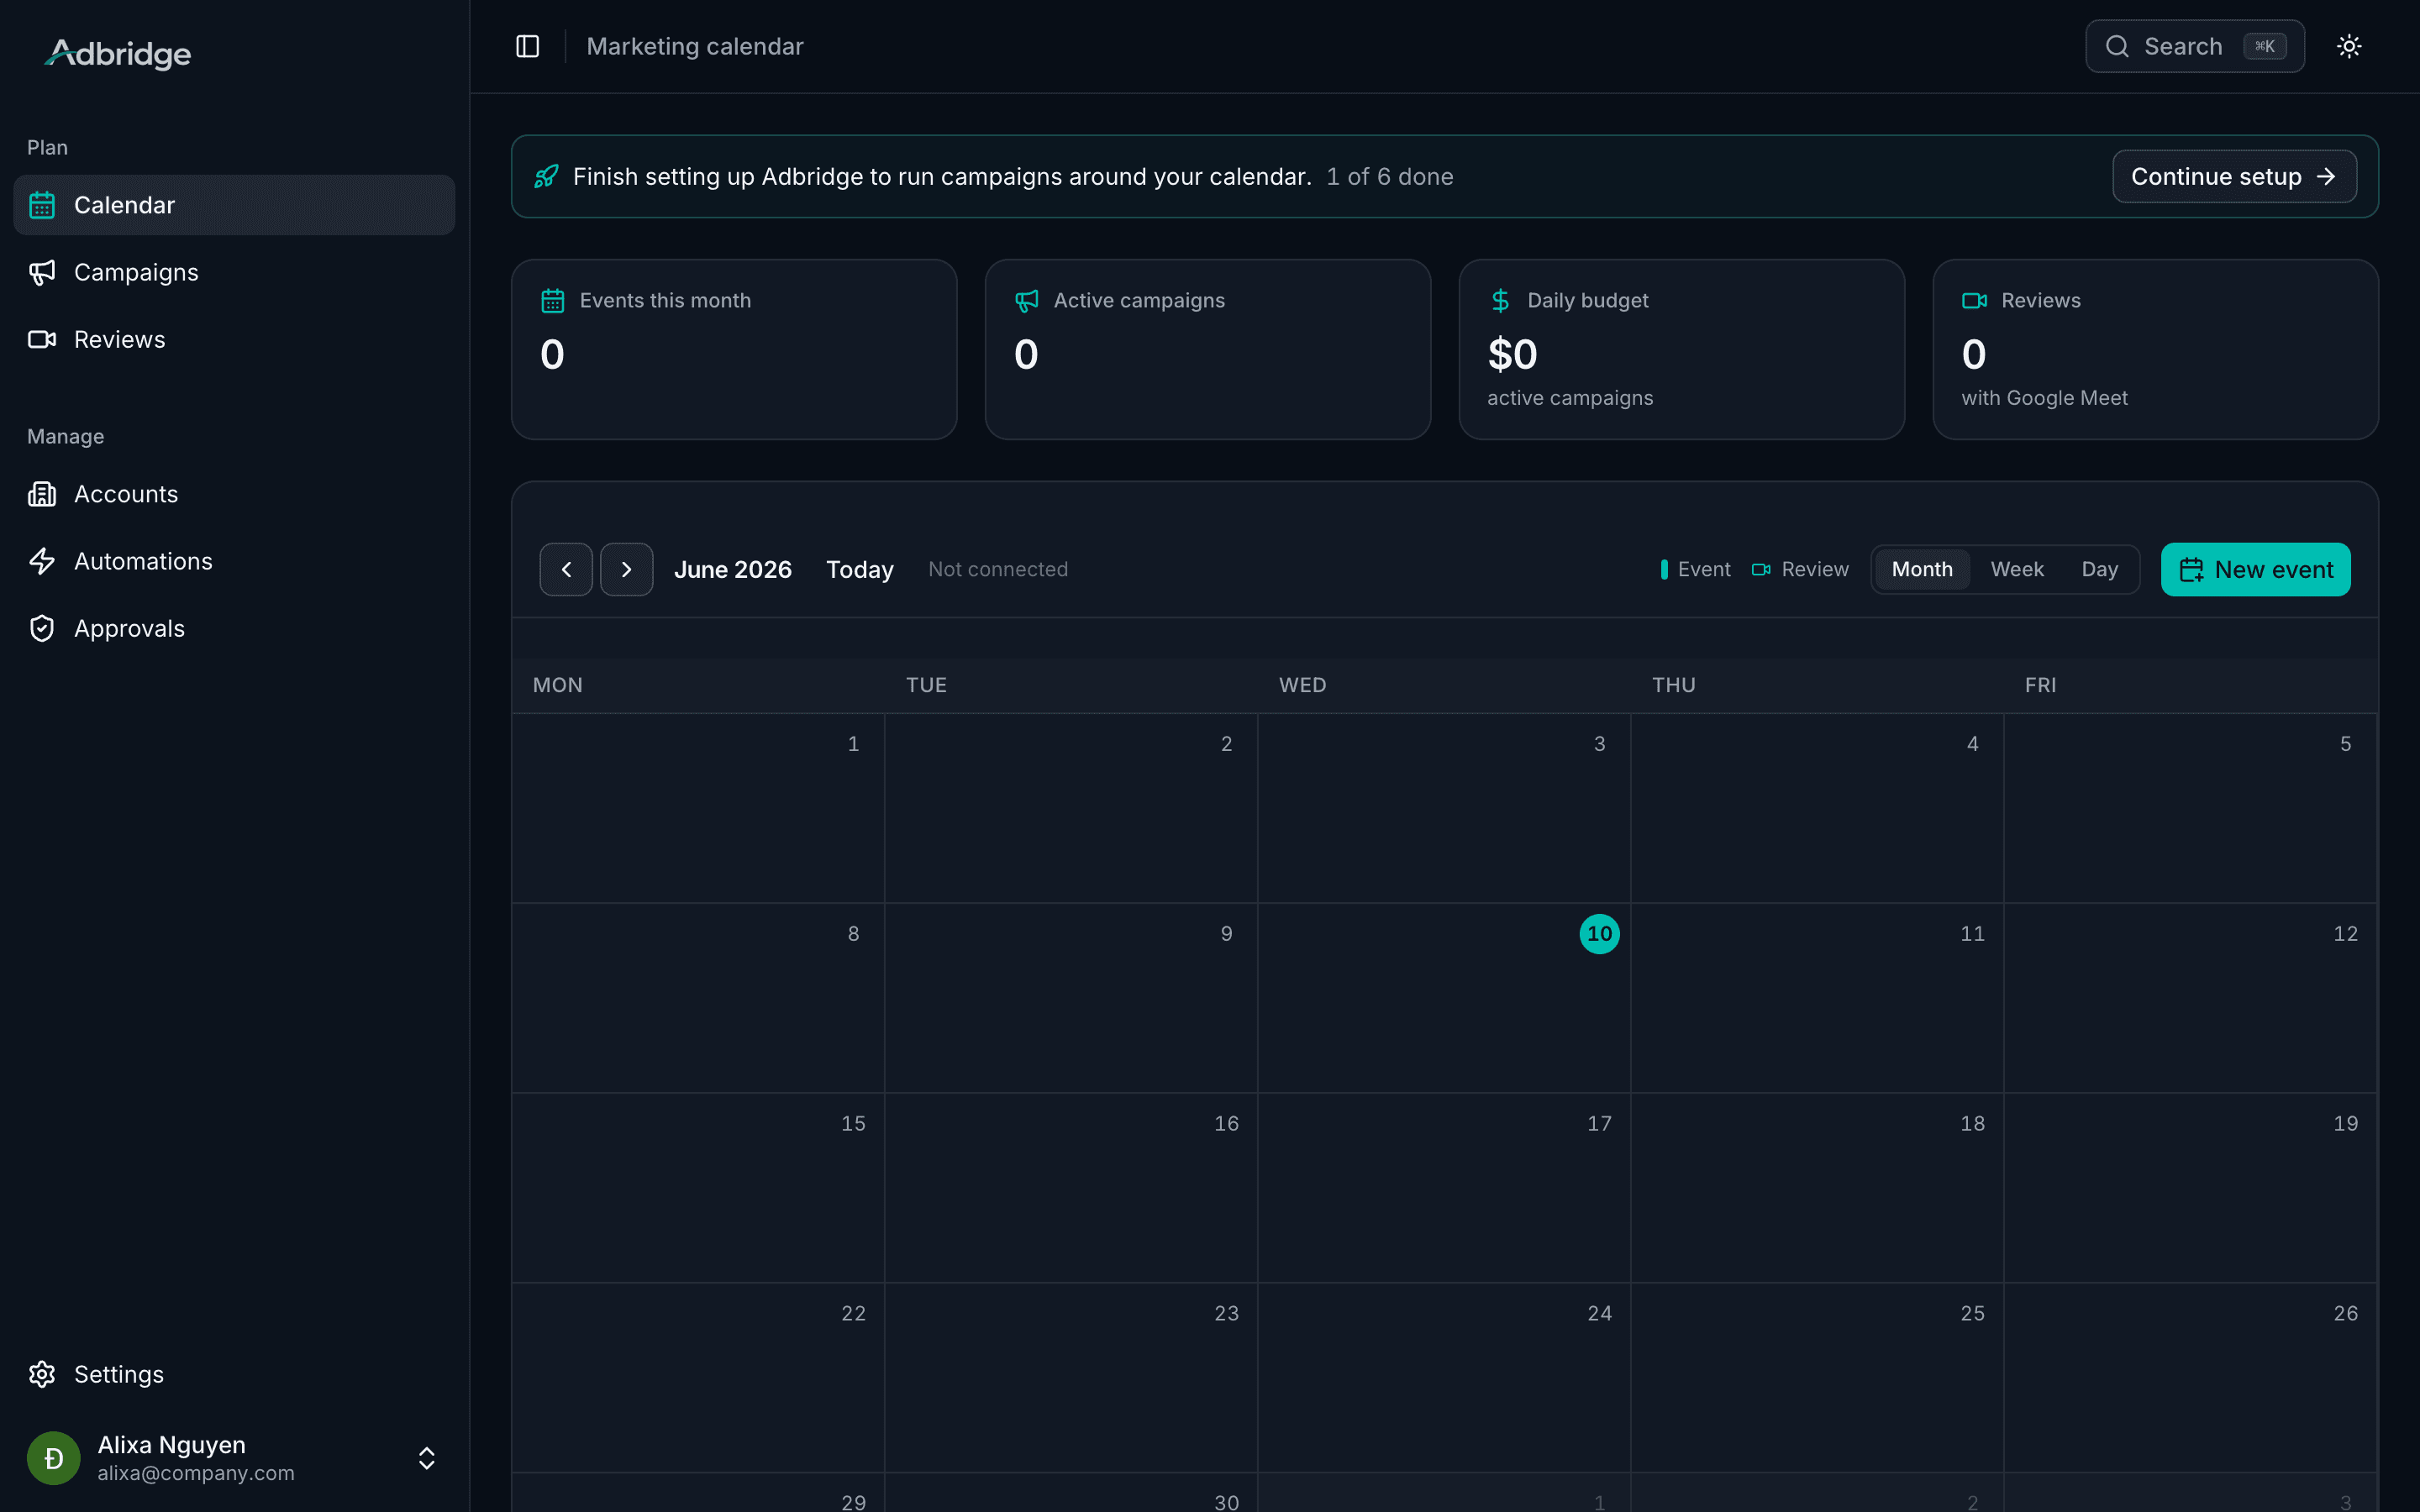Click the Adbridge logo

(x=118, y=53)
